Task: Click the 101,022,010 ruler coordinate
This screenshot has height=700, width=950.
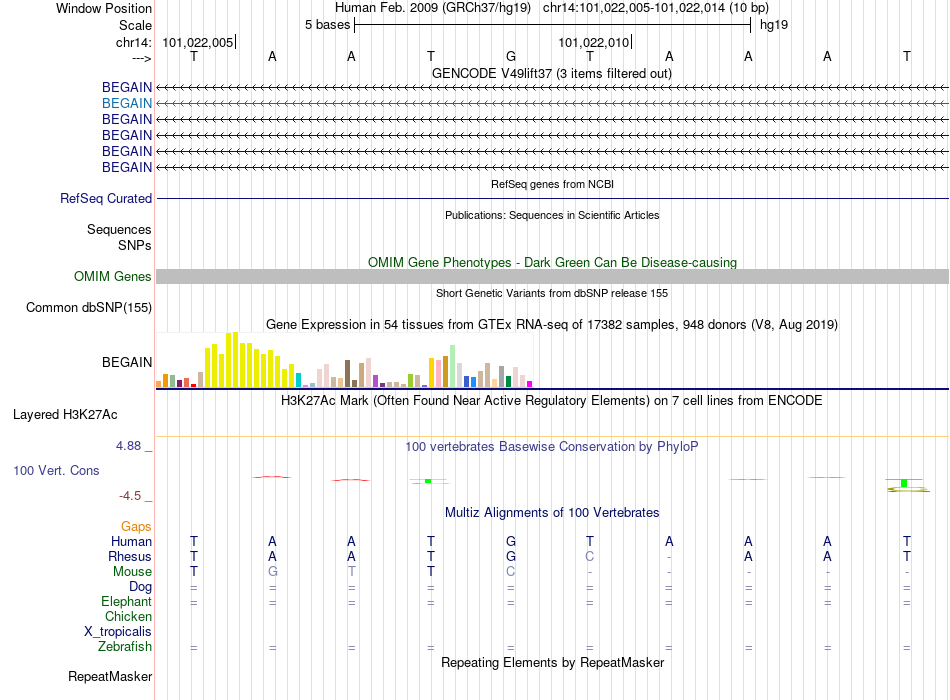Action: coord(594,42)
